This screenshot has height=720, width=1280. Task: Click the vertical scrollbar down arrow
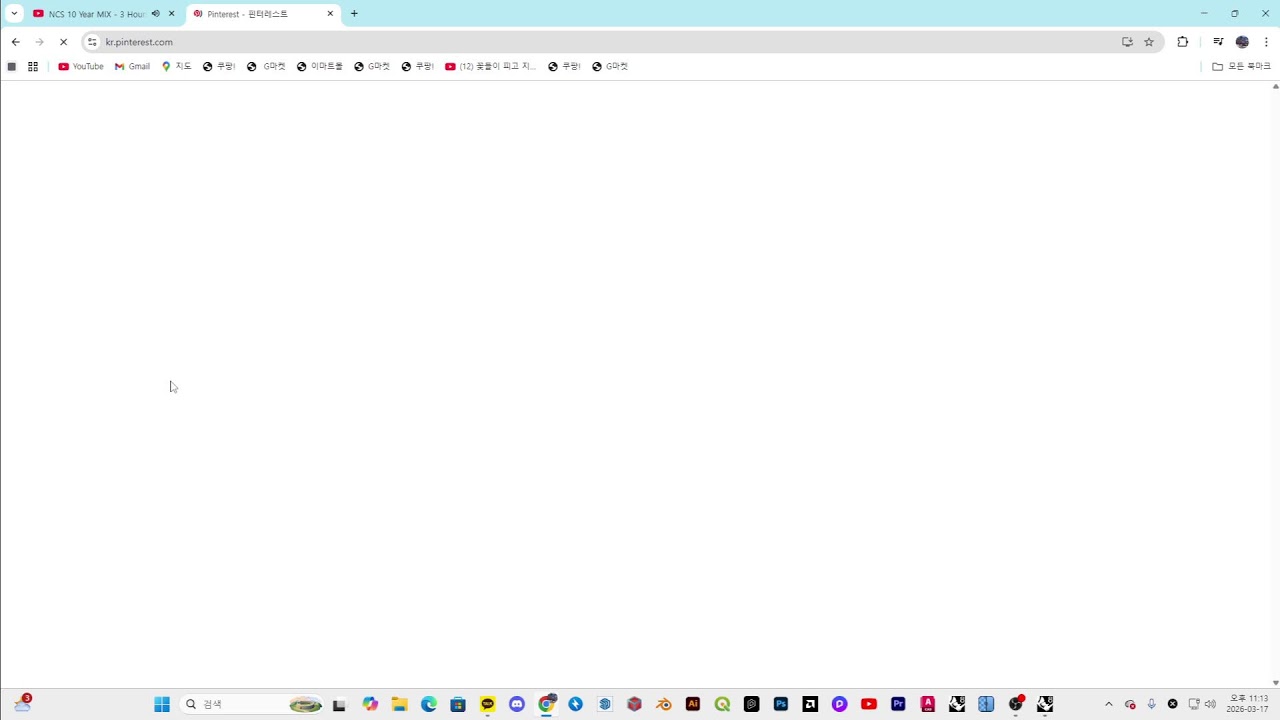point(1275,683)
